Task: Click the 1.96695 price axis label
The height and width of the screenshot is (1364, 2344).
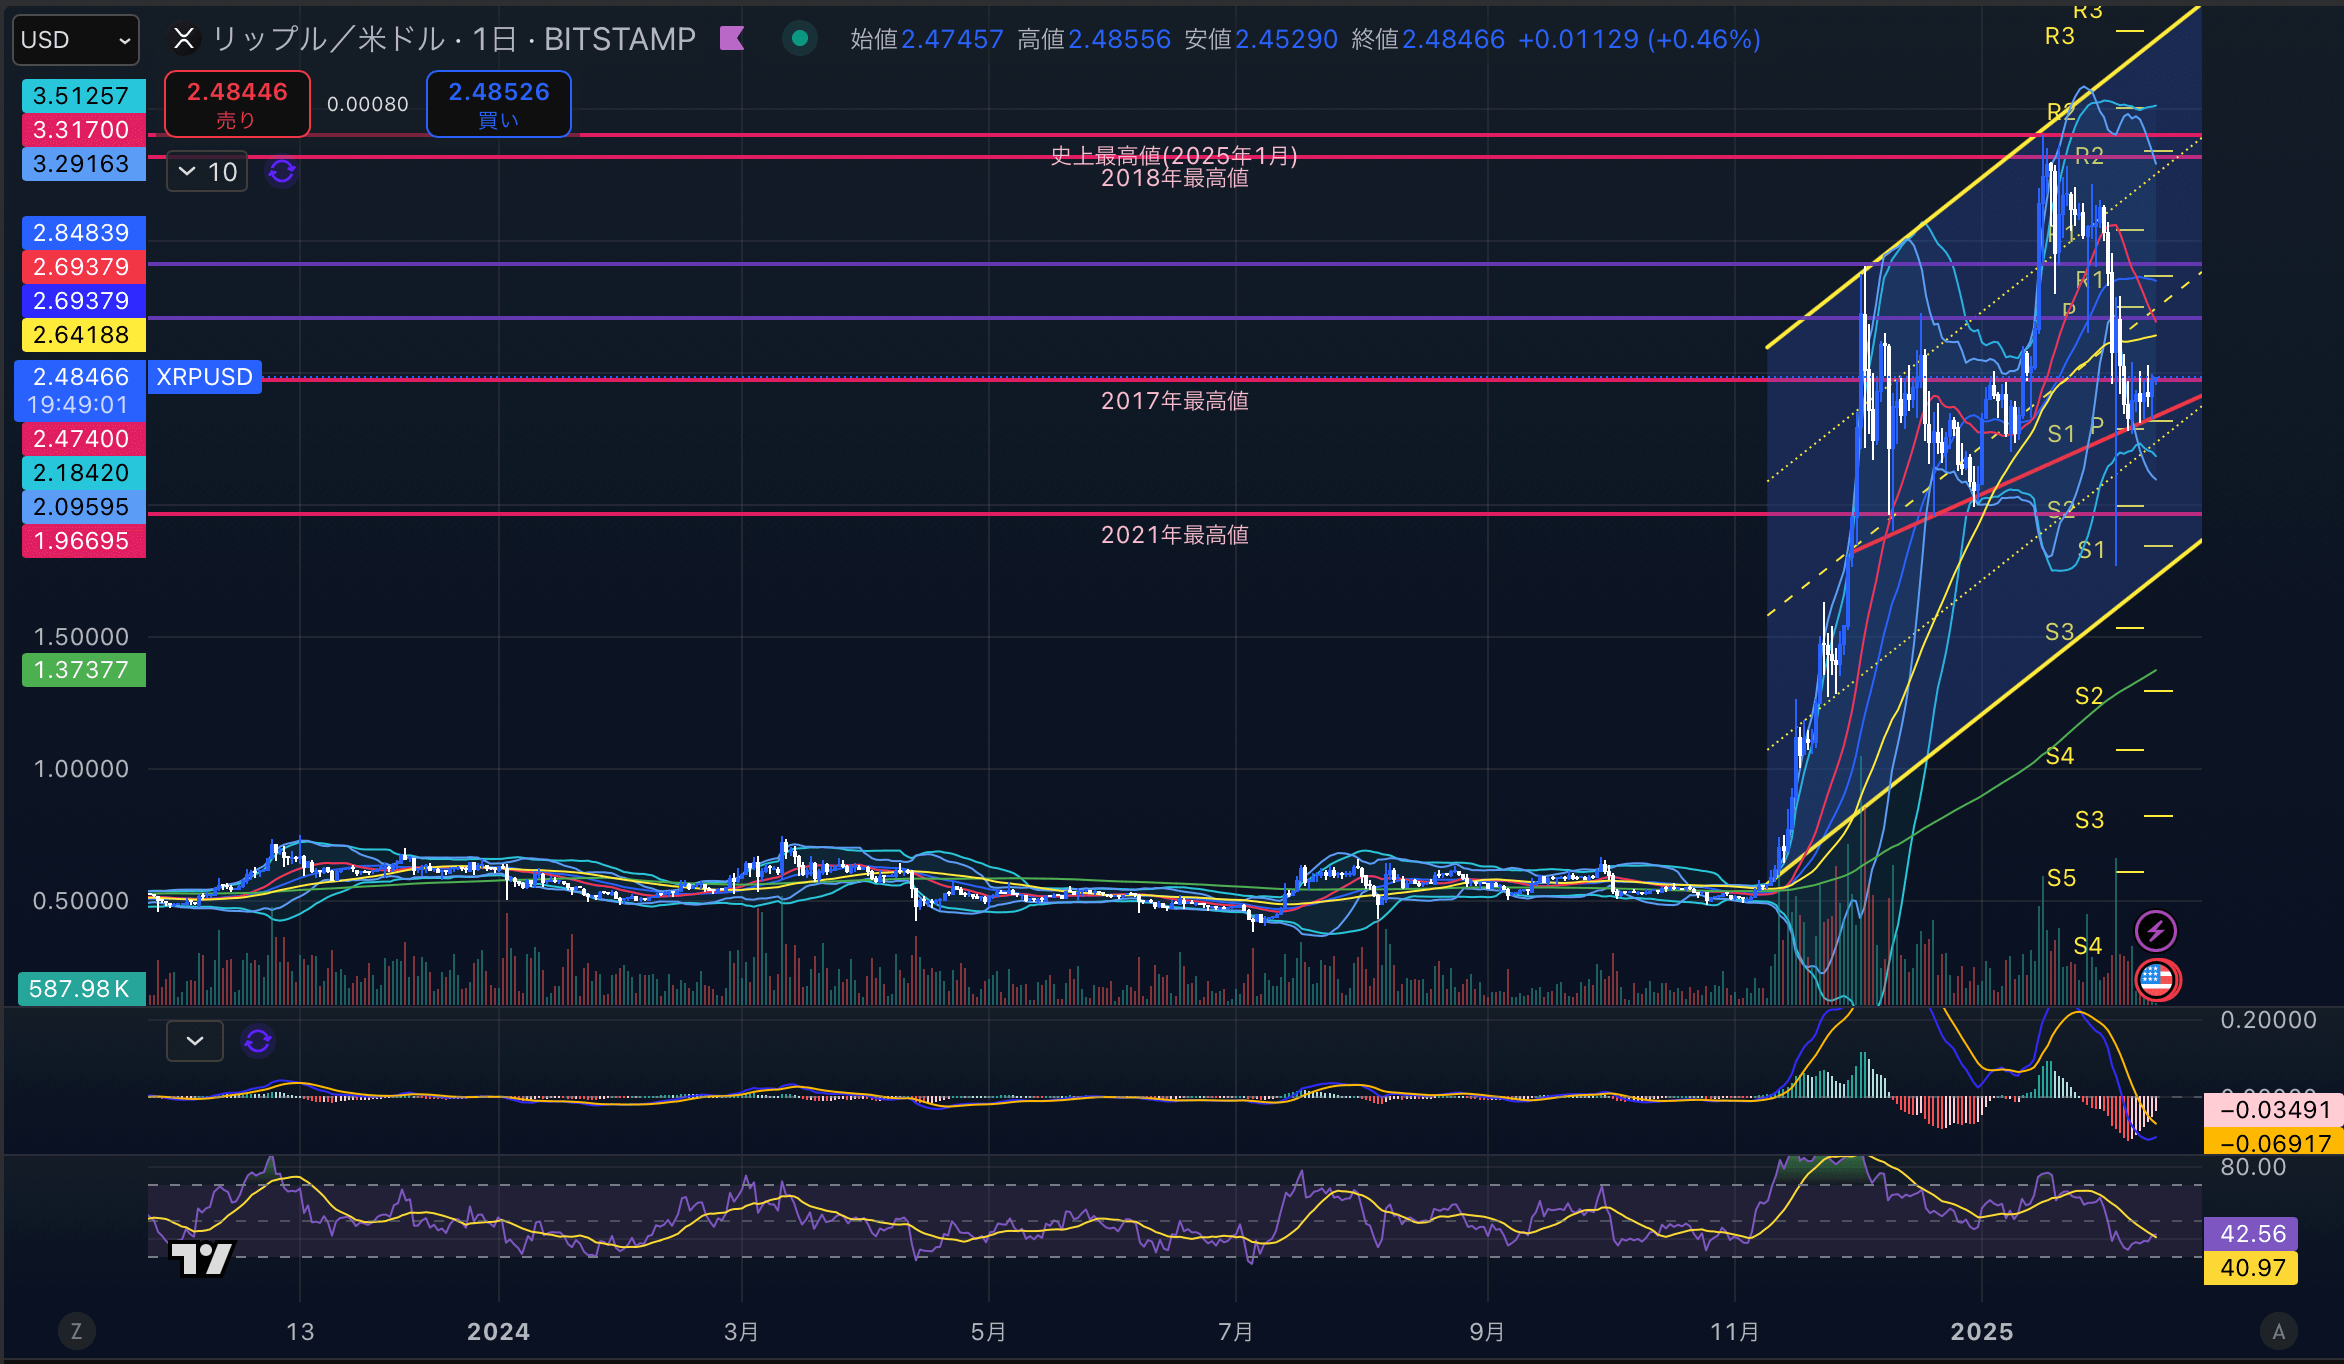Action: pos(84,541)
